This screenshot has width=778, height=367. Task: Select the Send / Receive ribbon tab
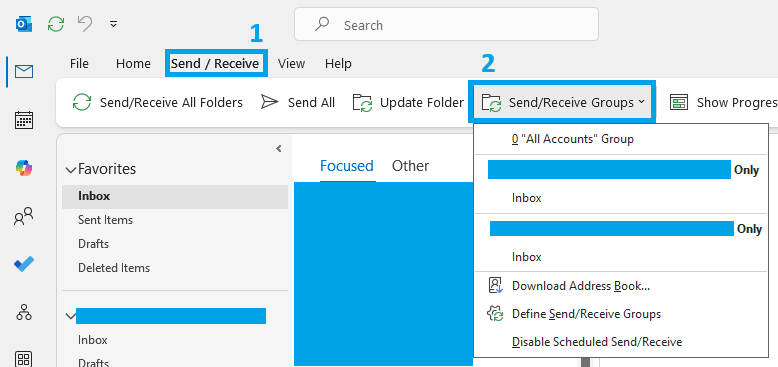[x=215, y=63]
